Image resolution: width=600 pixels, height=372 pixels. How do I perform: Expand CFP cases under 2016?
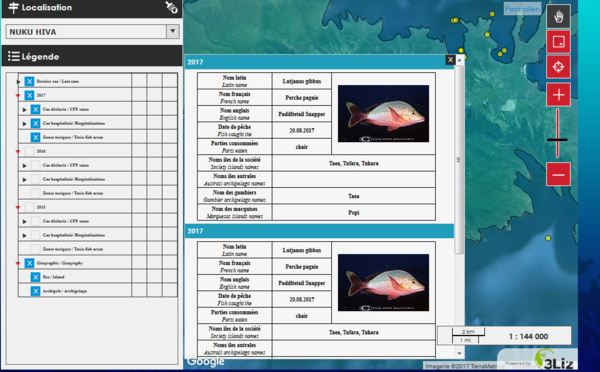[x=24, y=165]
